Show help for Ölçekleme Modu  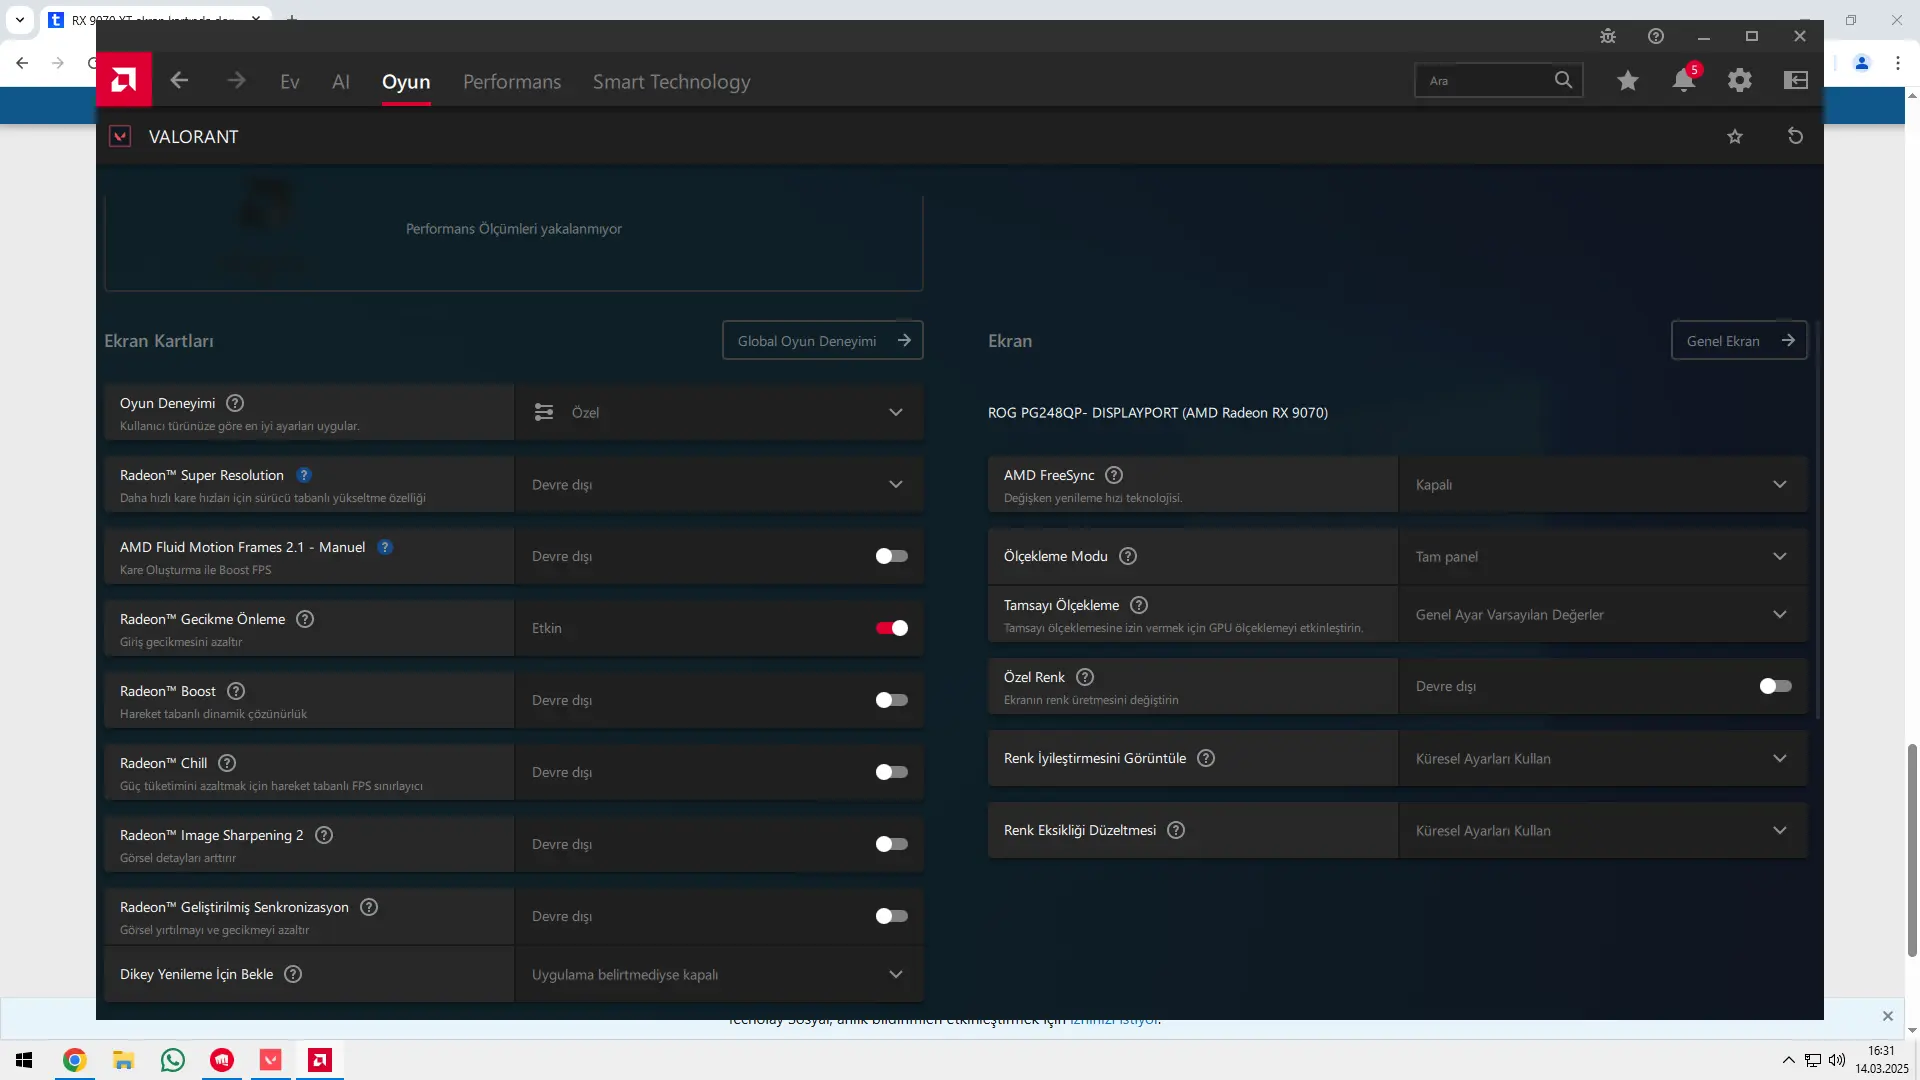point(1128,556)
